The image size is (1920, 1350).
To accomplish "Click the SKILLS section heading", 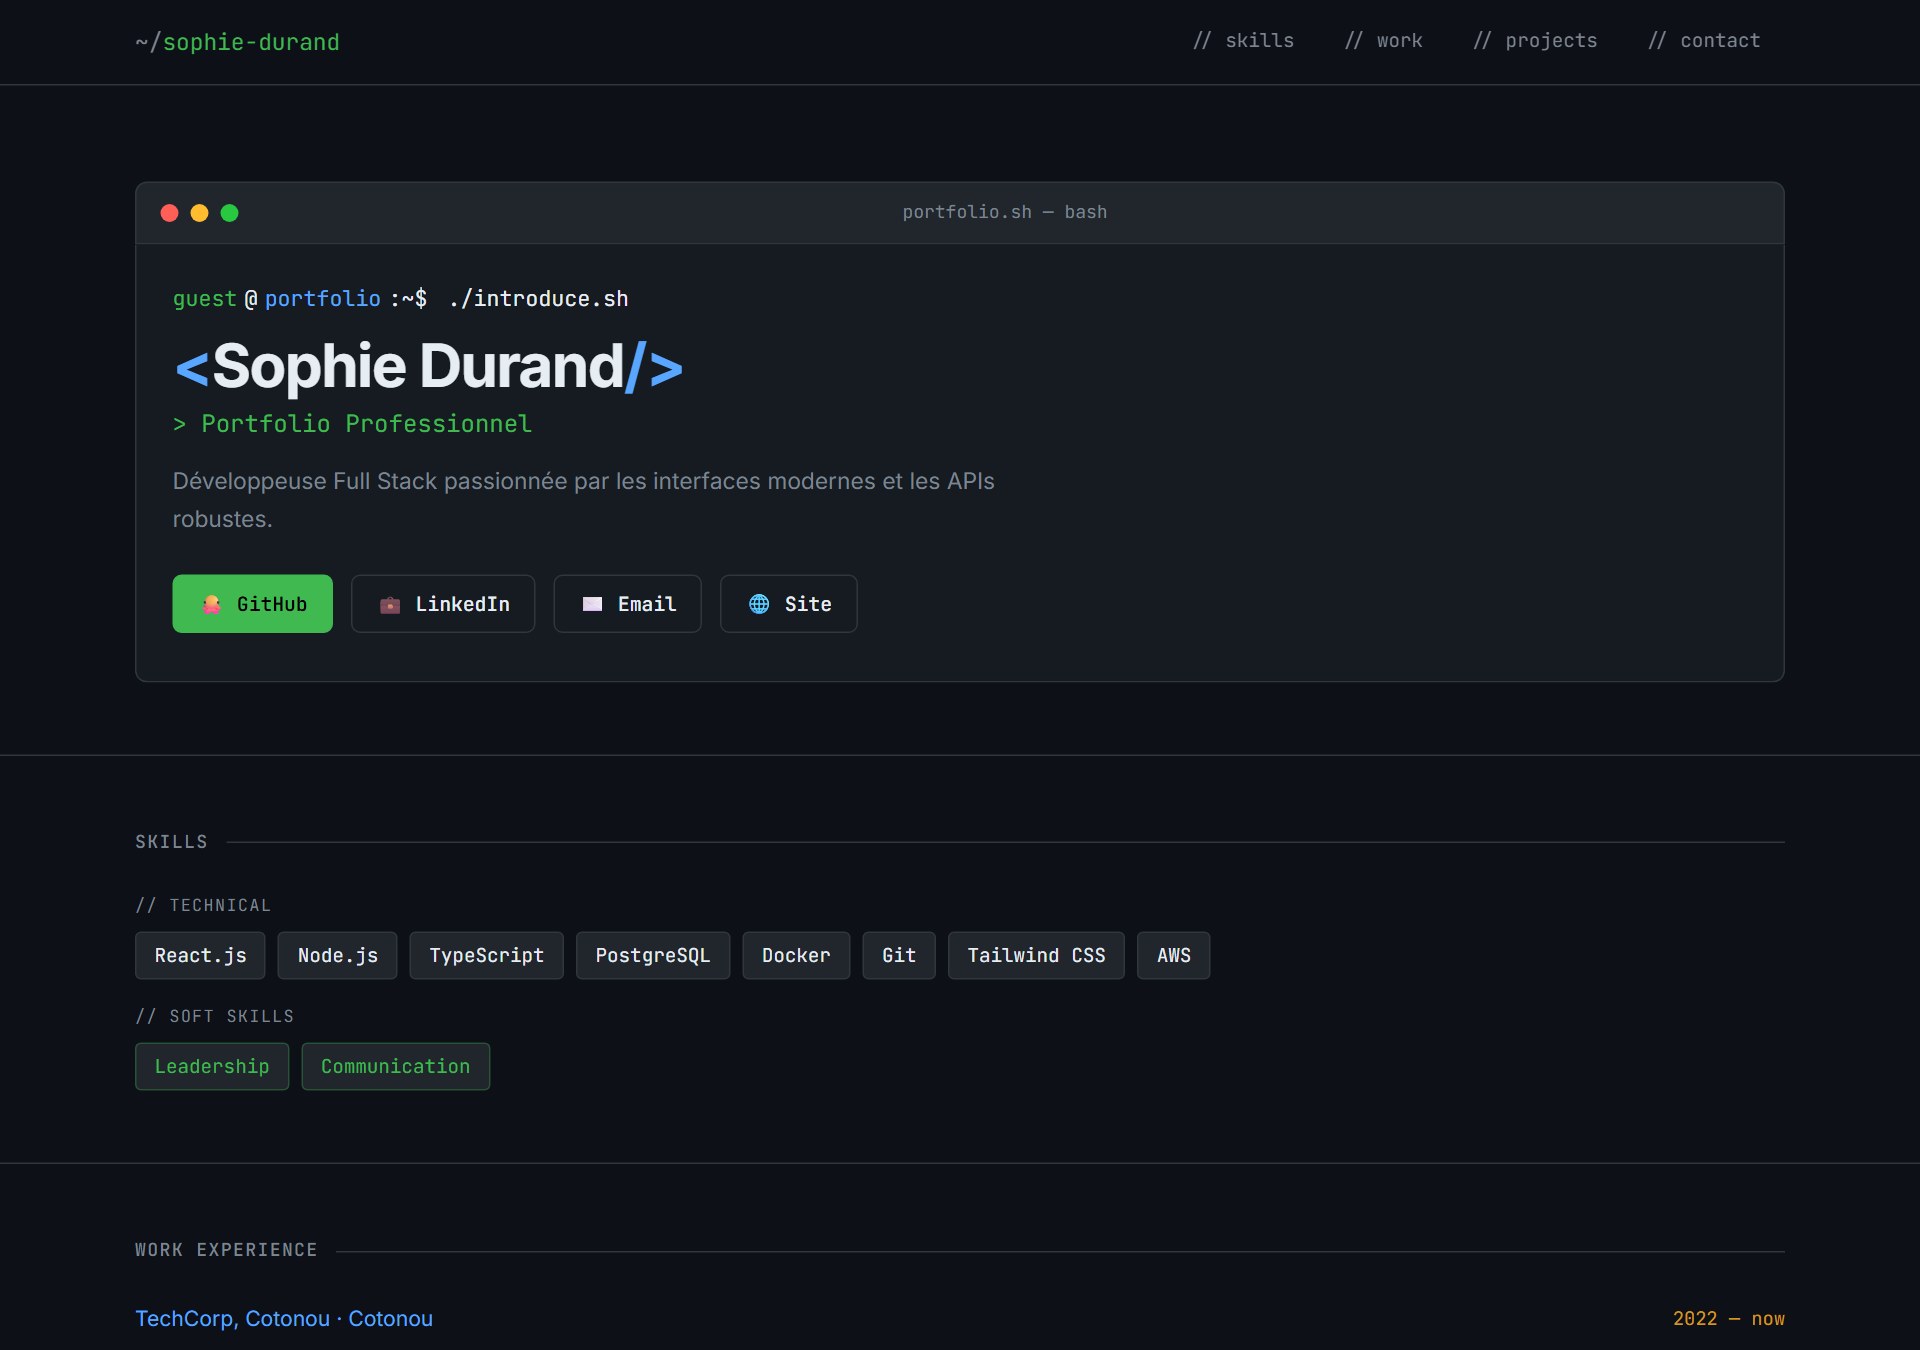I will pyautogui.click(x=171, y=842).
